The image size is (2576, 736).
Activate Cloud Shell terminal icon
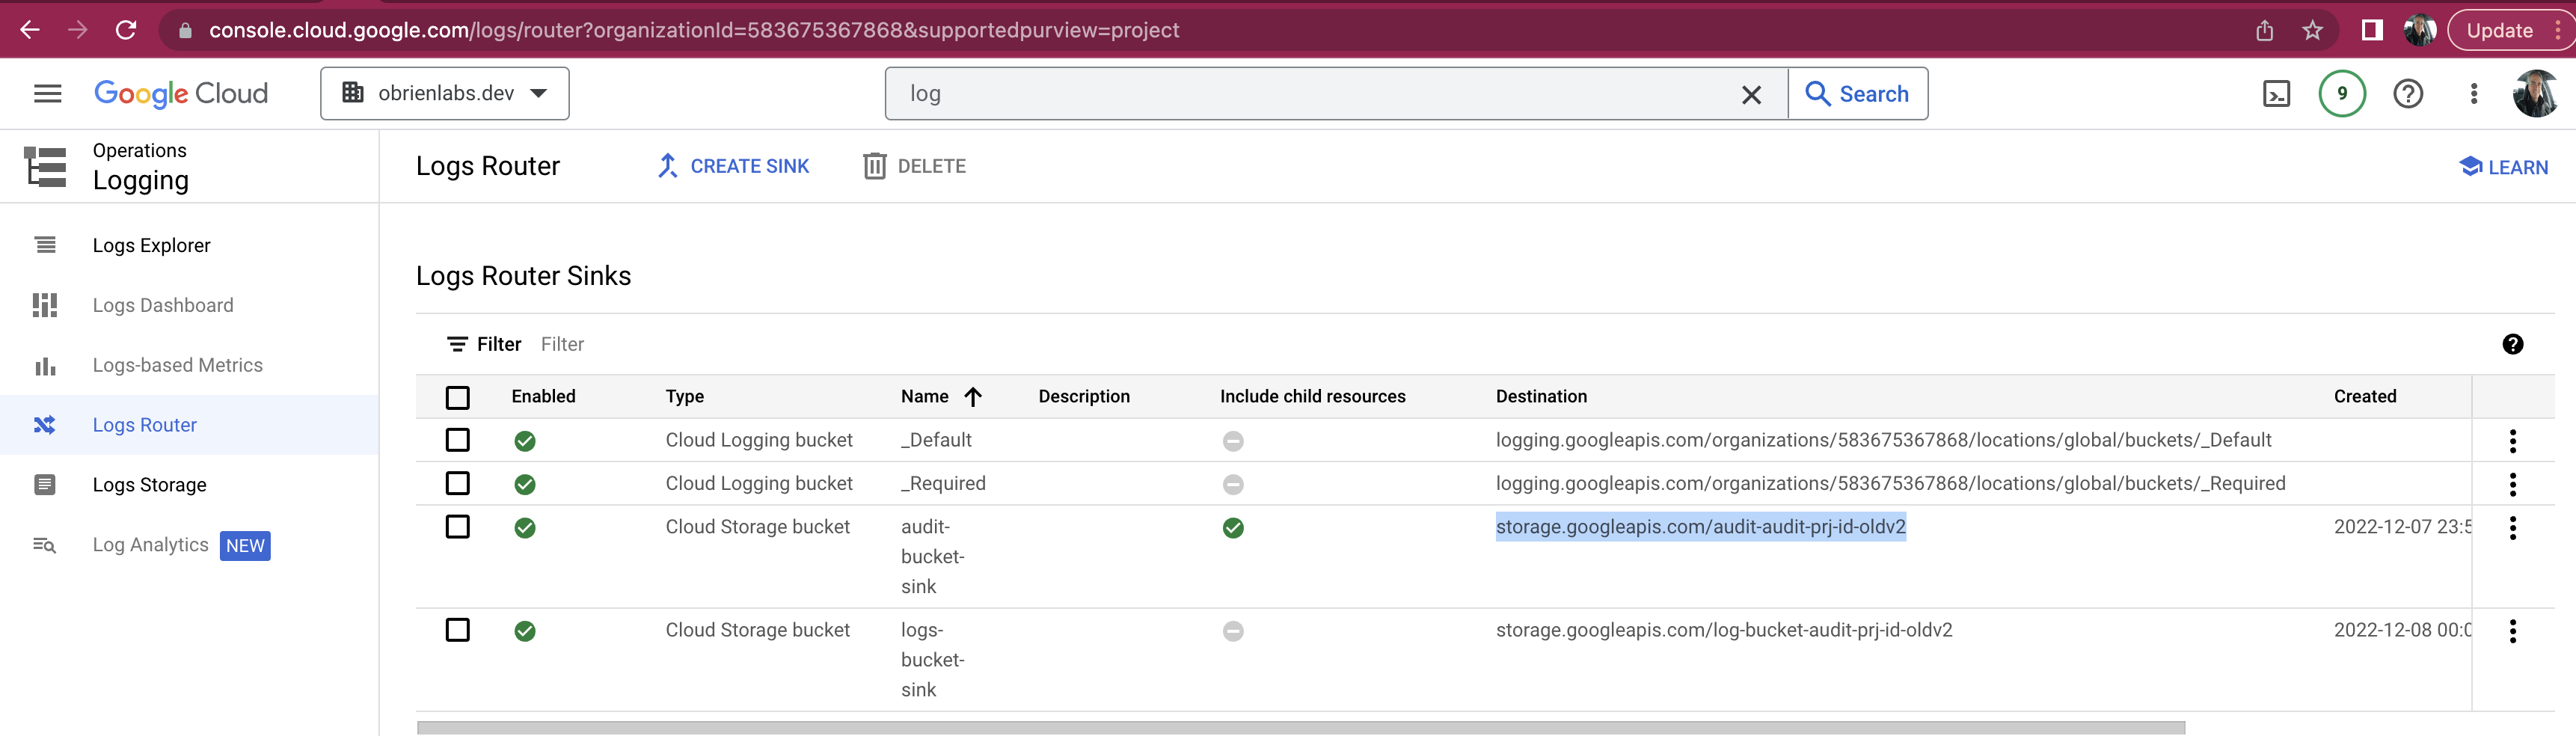(2276, 94)
